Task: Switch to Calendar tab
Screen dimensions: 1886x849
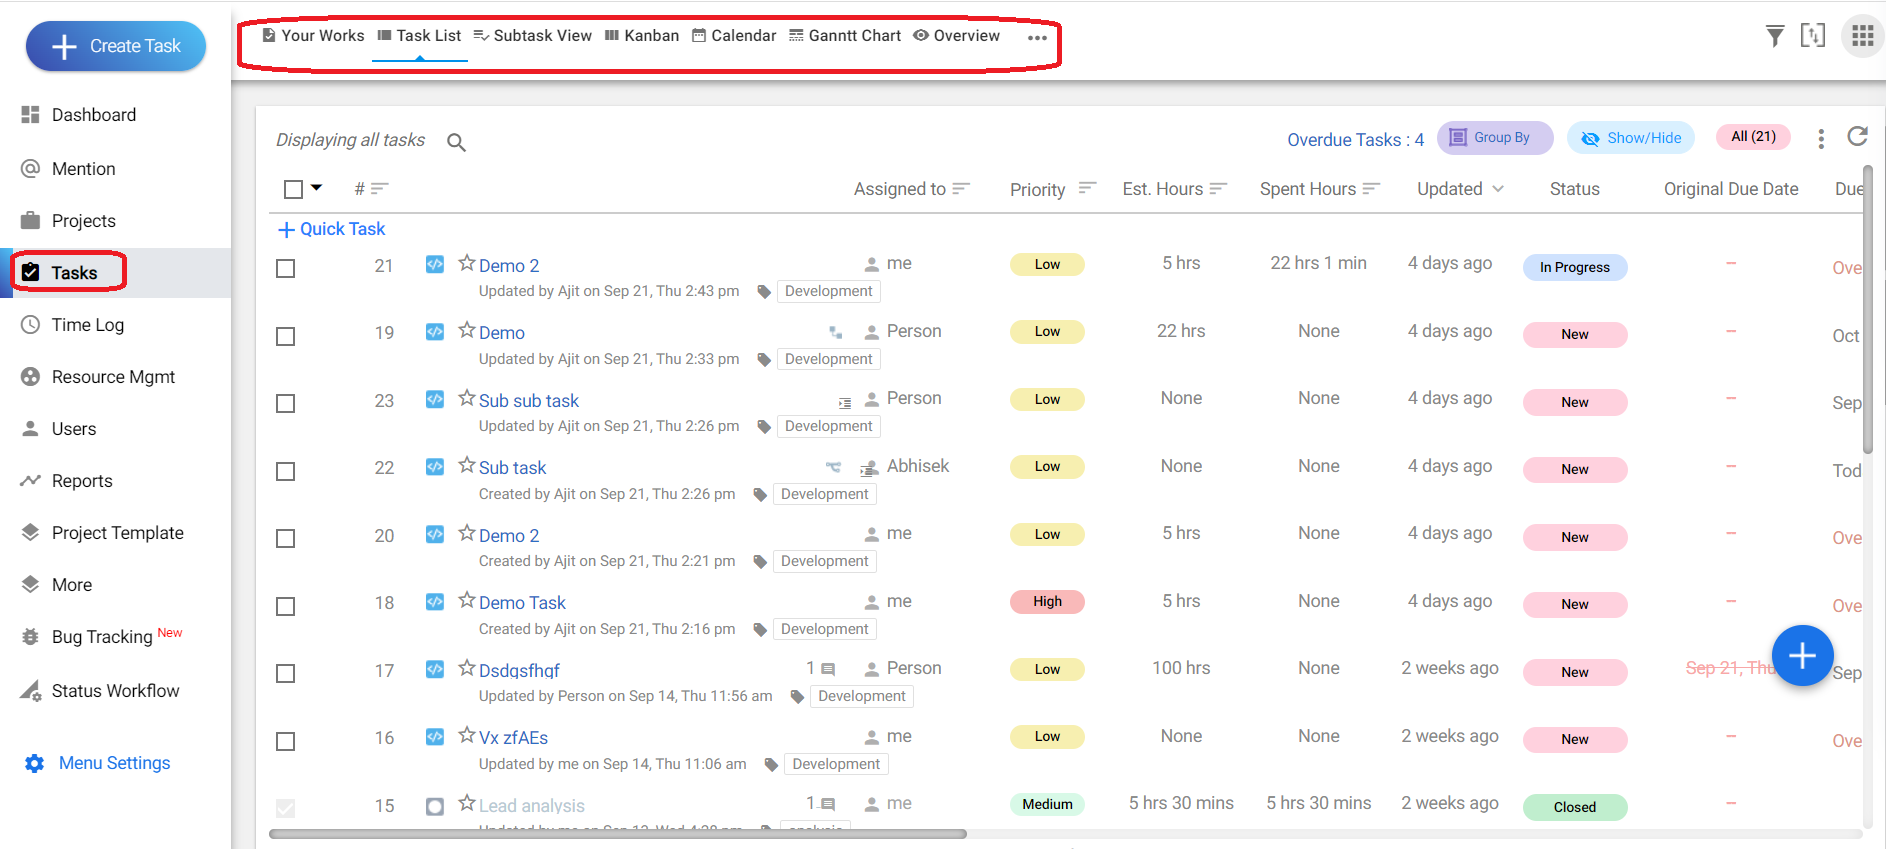Action: (734, 36)
